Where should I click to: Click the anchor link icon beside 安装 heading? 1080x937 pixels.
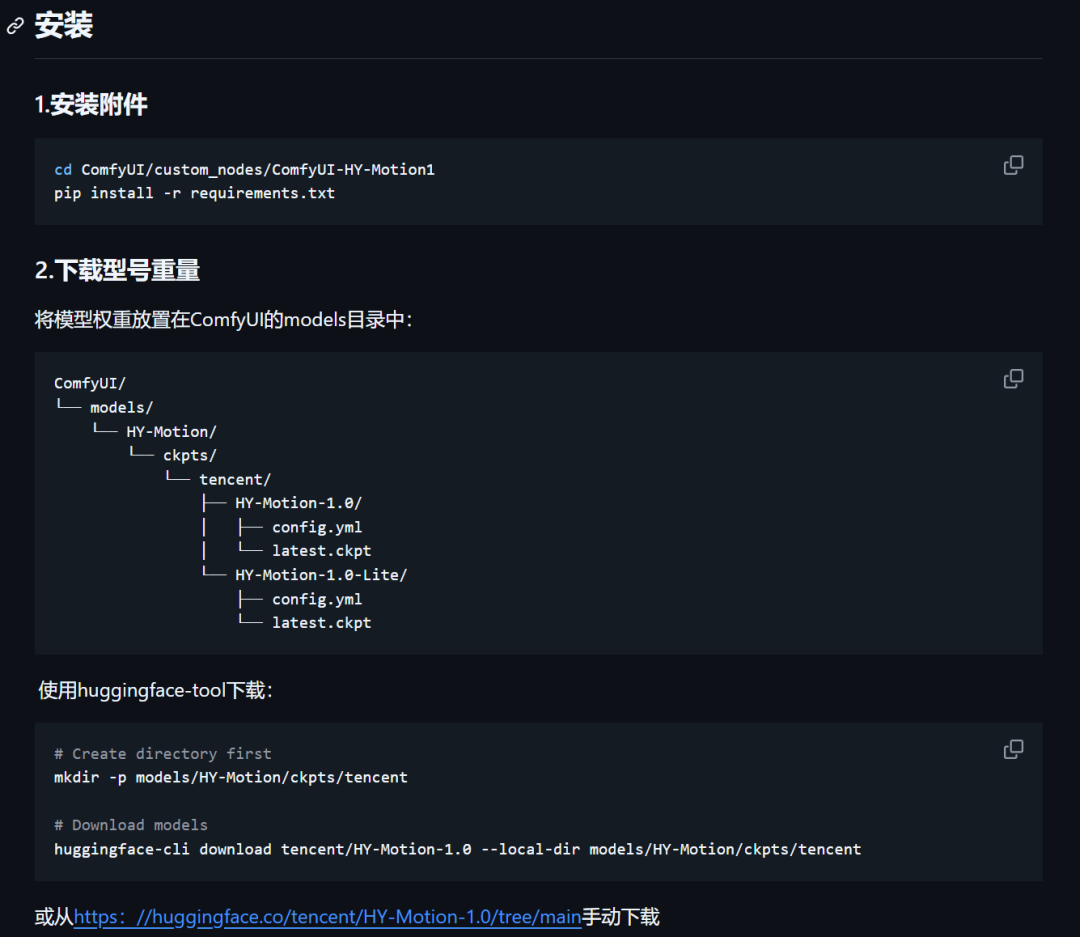(x=15, y=26)
